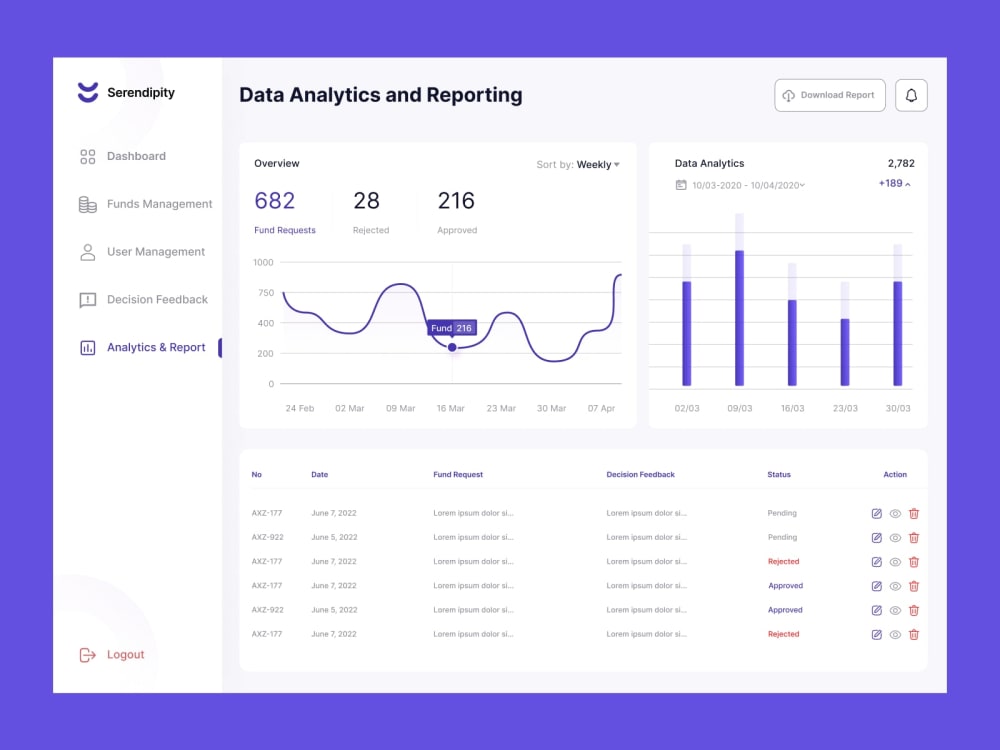Open Decision Feedback via its sidebar icon
This screenshot has height=750, width=1000.
pyautogui.click(x=86, y=299)
